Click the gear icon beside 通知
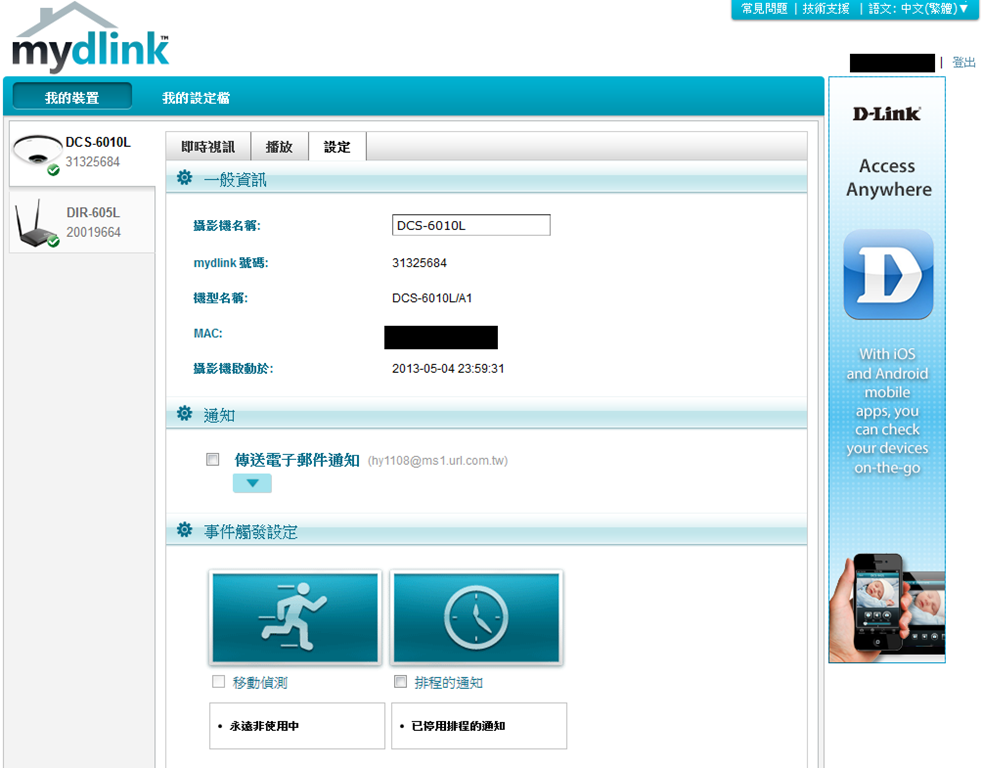Screen dimensions: 982x768 [x=184, y=413]
